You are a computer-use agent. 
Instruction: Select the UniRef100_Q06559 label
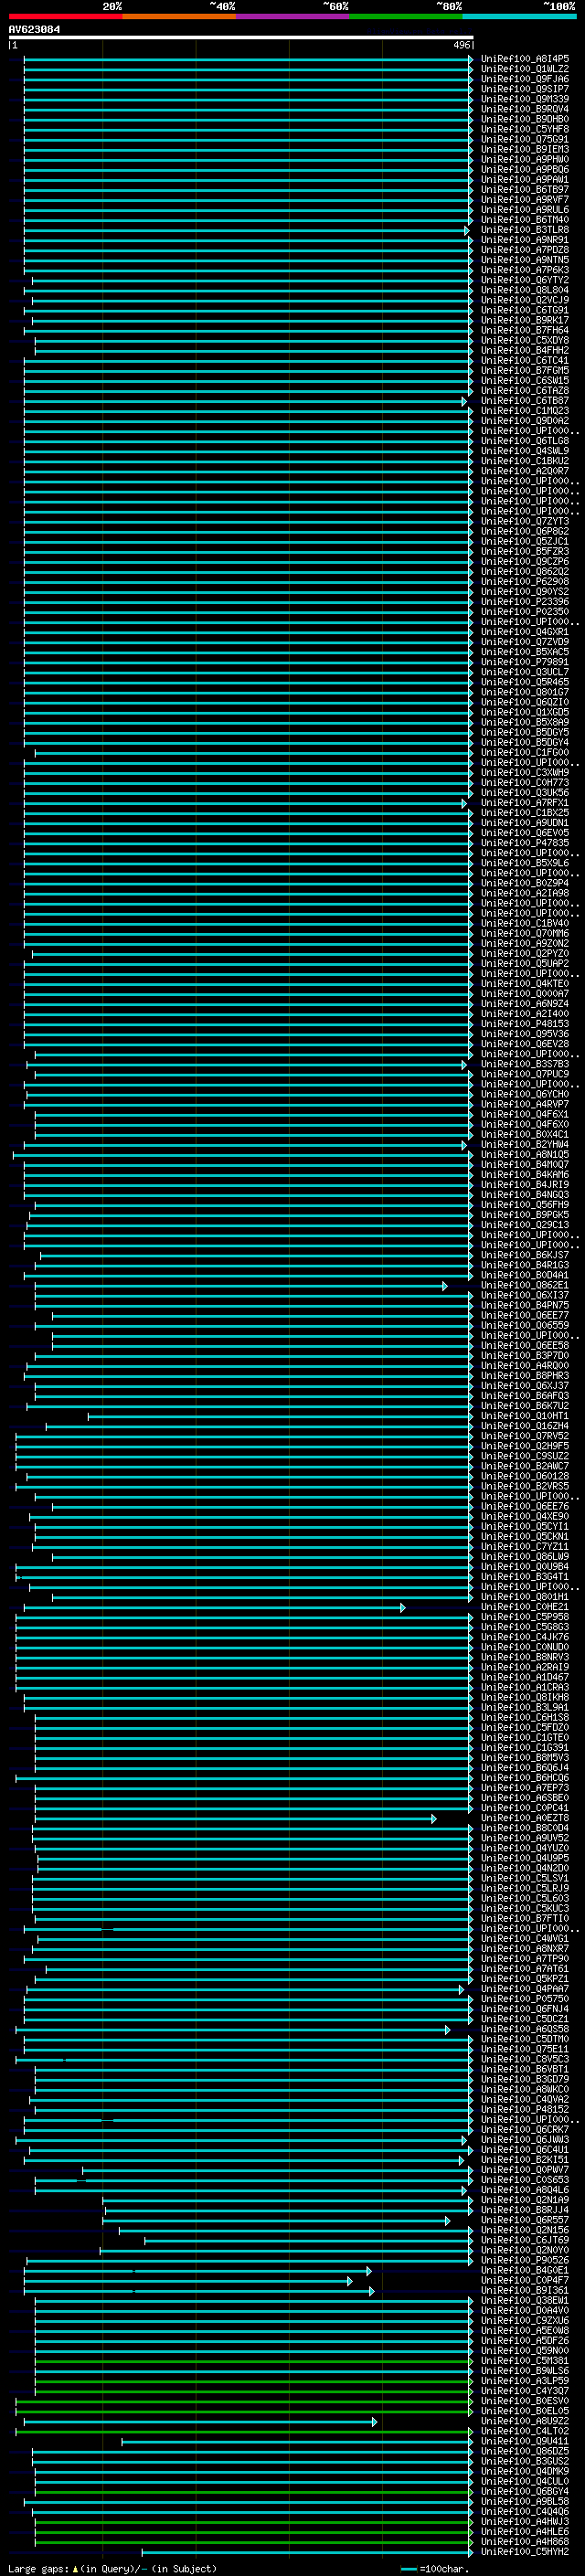click(x=525, y=1325)
